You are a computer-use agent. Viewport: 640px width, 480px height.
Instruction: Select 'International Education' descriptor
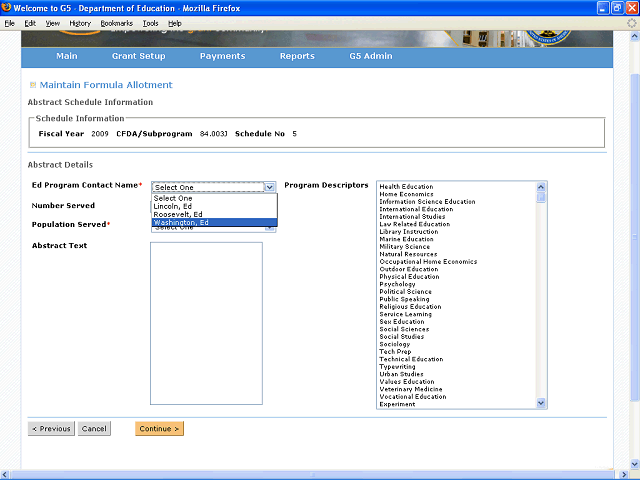(x=416, y=209)
